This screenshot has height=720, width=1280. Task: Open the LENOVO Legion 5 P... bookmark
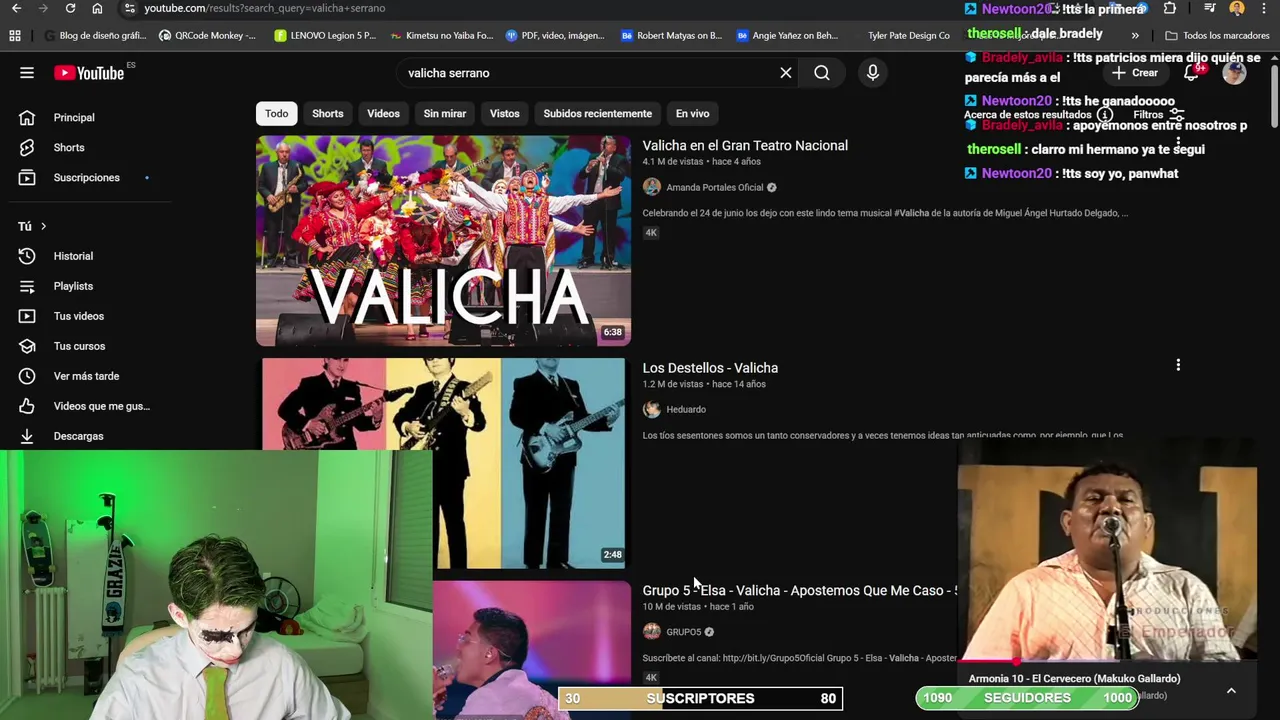326,36
